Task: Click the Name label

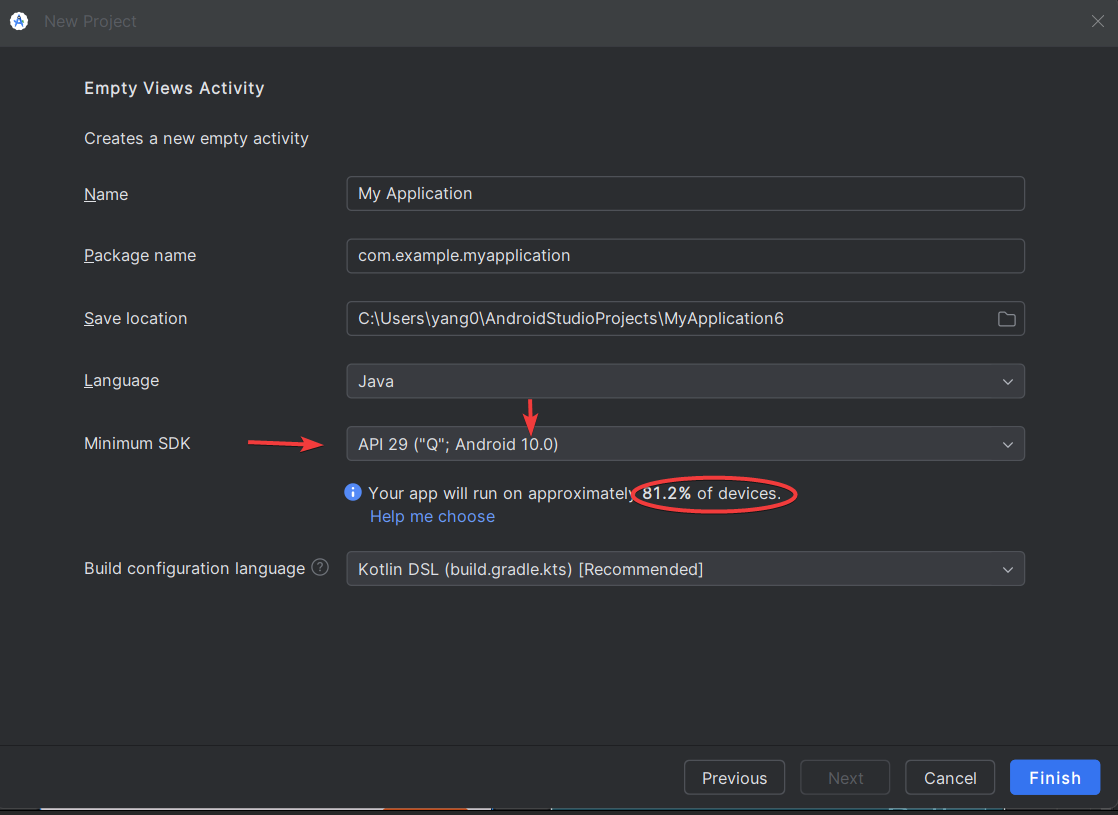Action: [x=106, y=194]
